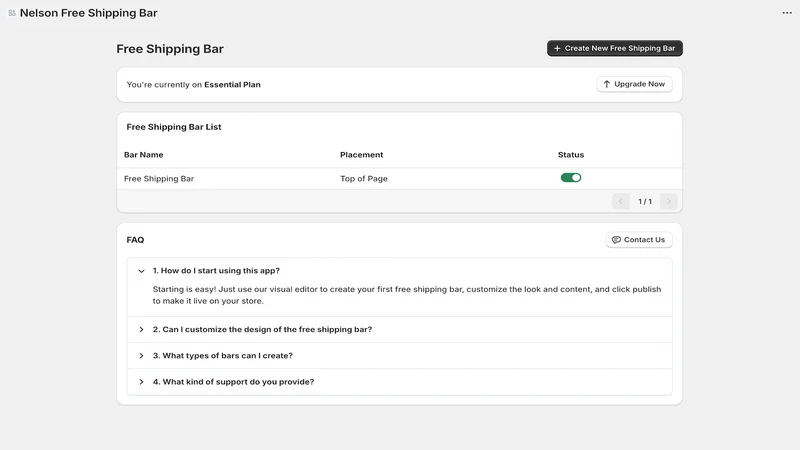Open the 'Free Shipping Bar' row name
This screenshot has height=450, width=800.
pyautogui.click(x=159, y=179)
